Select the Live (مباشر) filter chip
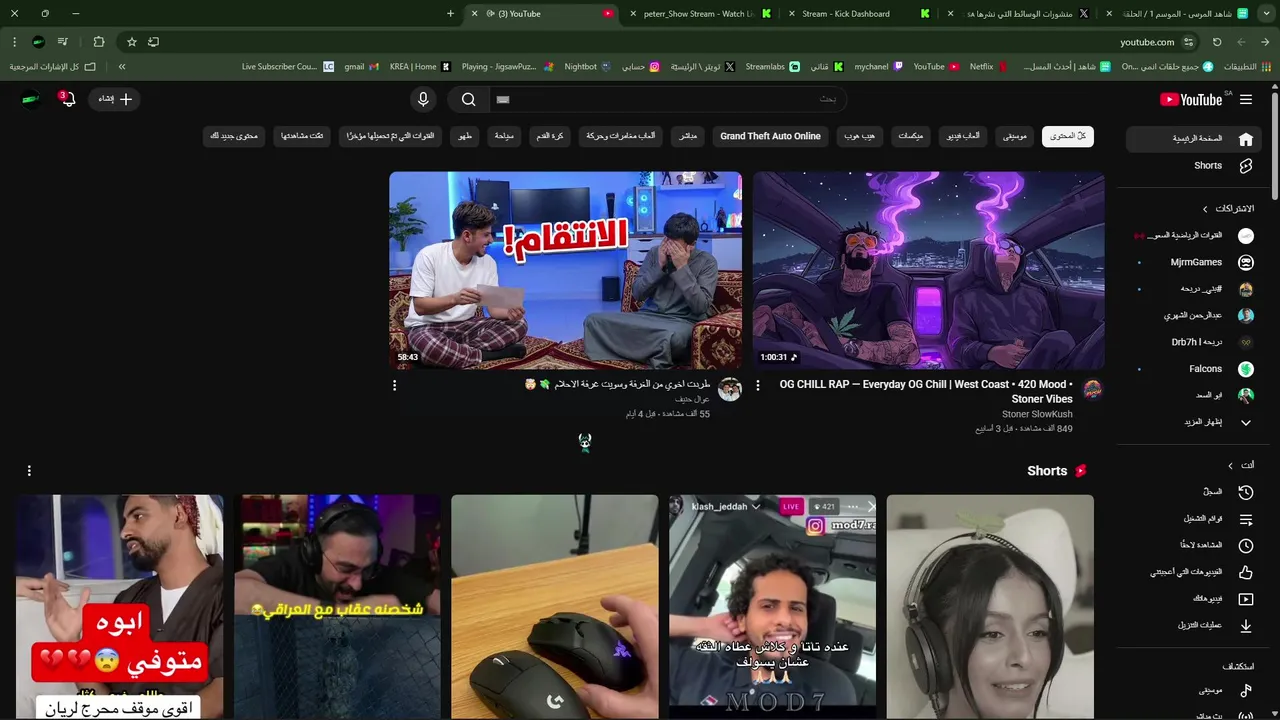Viewport: 1280px width, 720px height. pyautogui.click(x=688, y=136)
